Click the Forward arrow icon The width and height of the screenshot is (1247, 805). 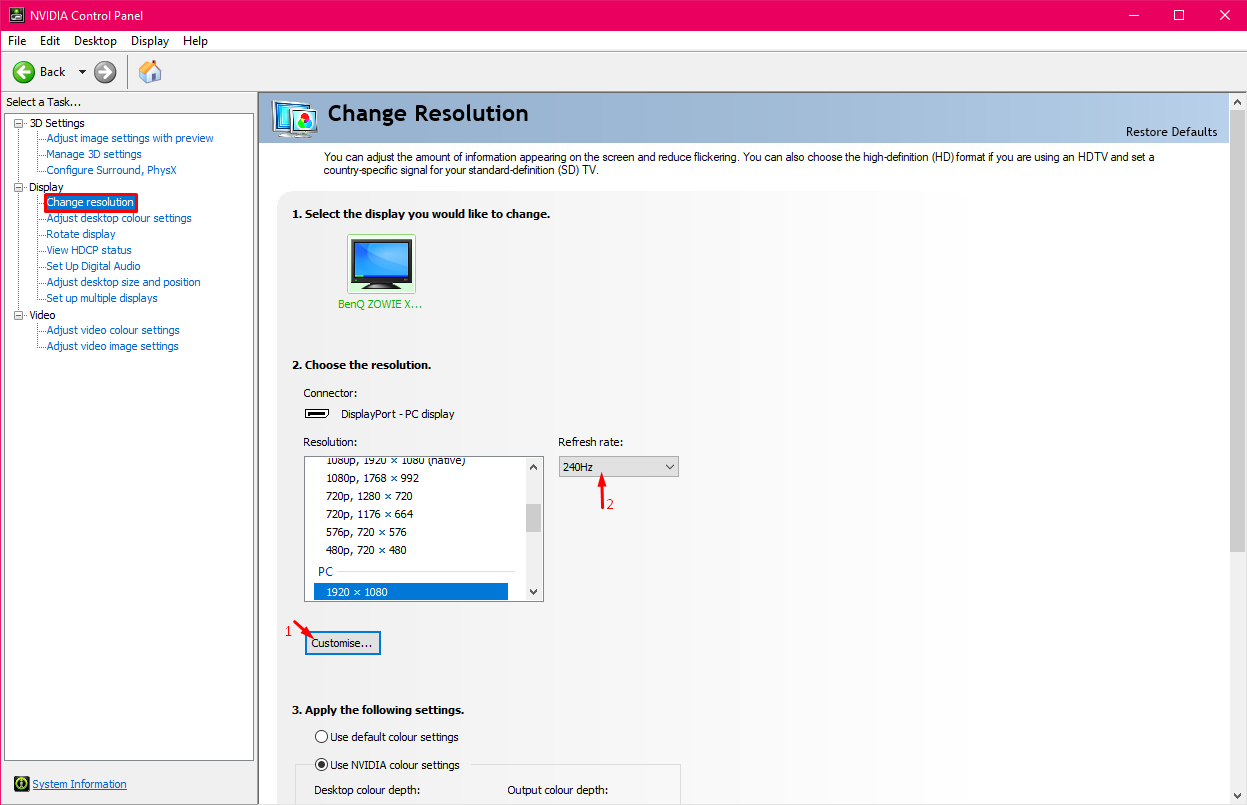coord(105,72)
